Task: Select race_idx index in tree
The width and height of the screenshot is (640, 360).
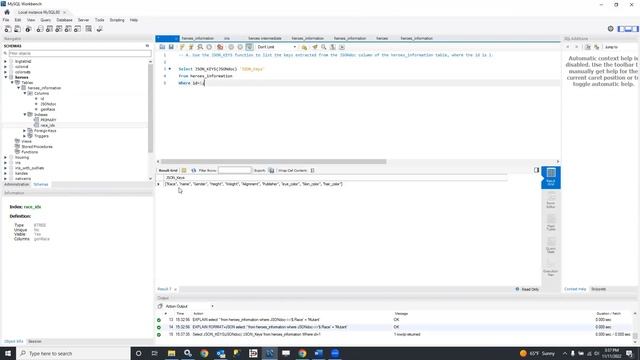Action: click(48, 125)
